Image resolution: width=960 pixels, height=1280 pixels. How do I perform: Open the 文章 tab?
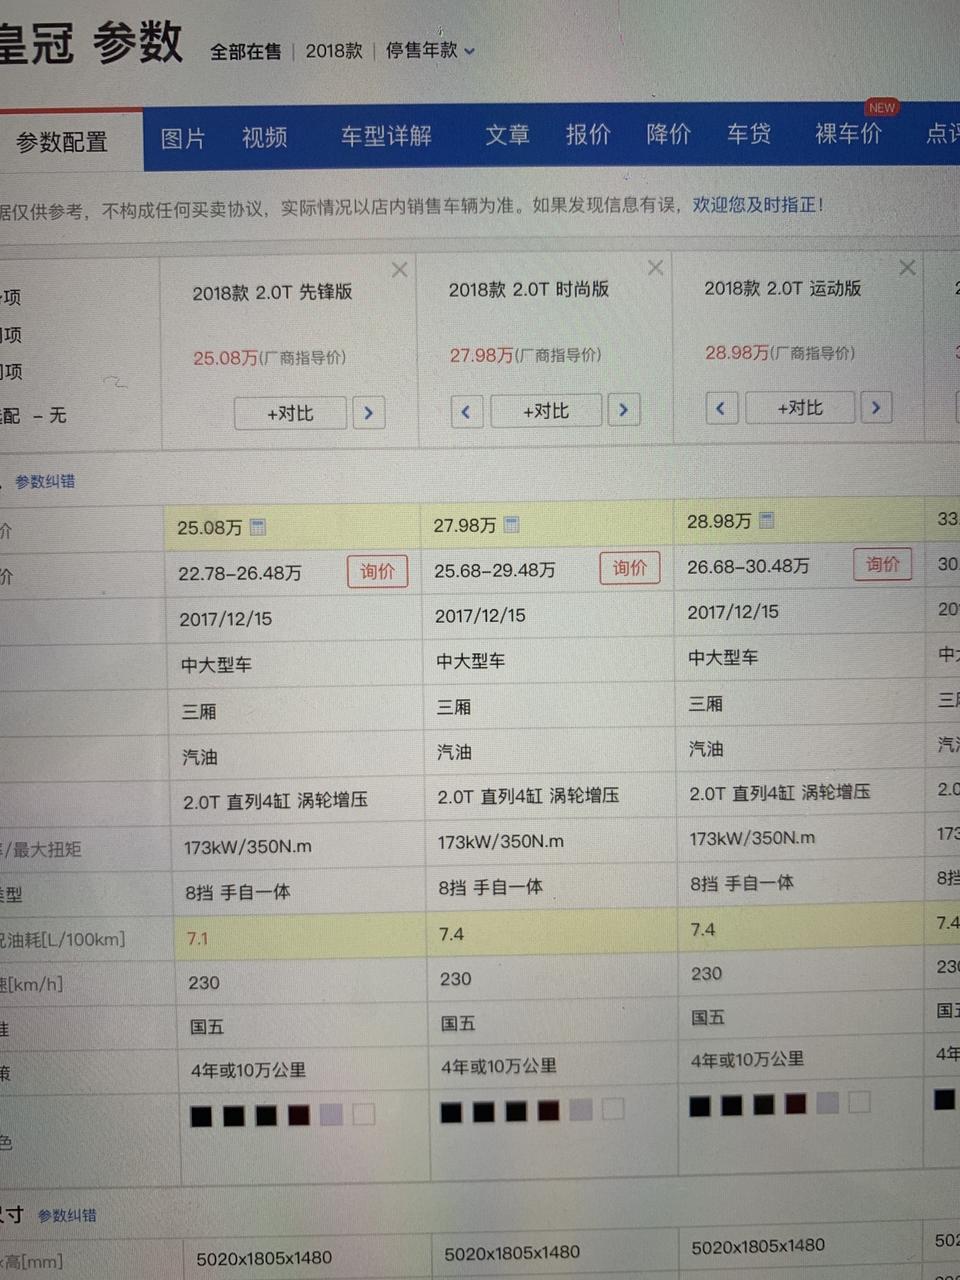click(x=507, y=135)
